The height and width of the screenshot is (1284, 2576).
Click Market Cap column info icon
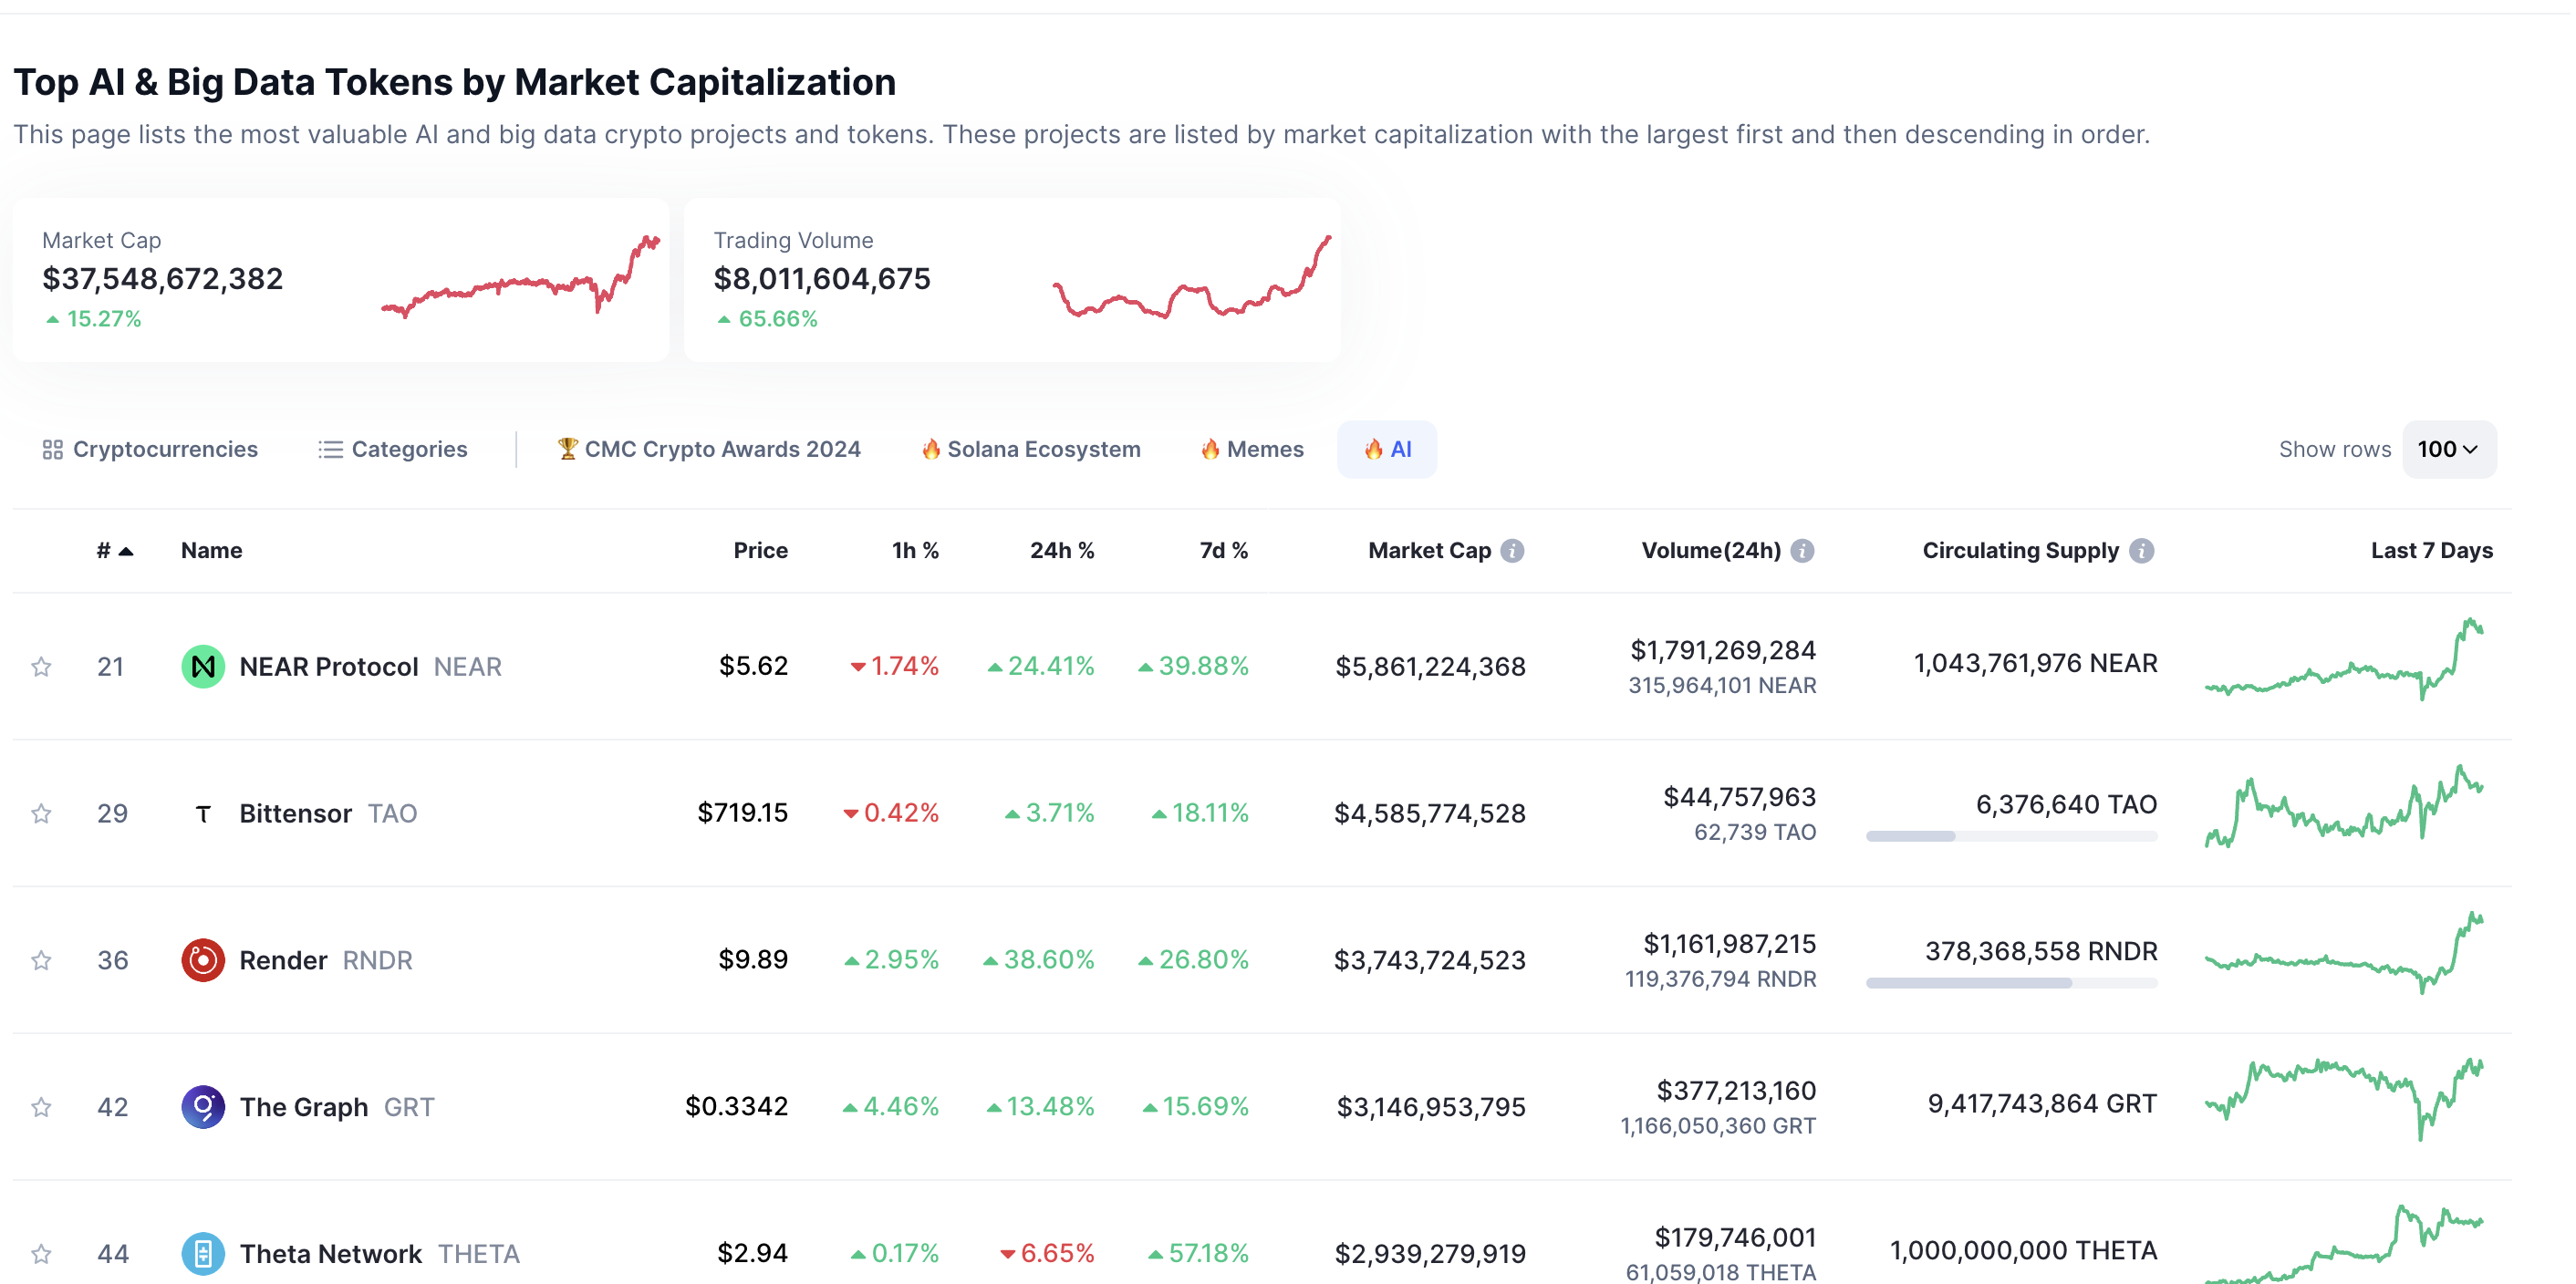(1512, 550)
